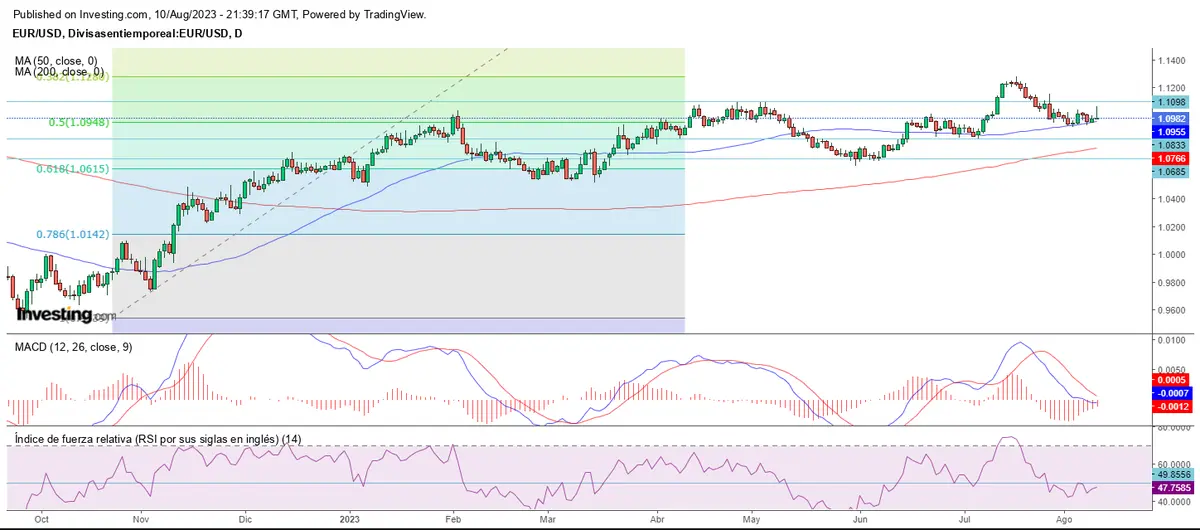Click the purple 47.7585 RSI value tag

pos(1169,489)
